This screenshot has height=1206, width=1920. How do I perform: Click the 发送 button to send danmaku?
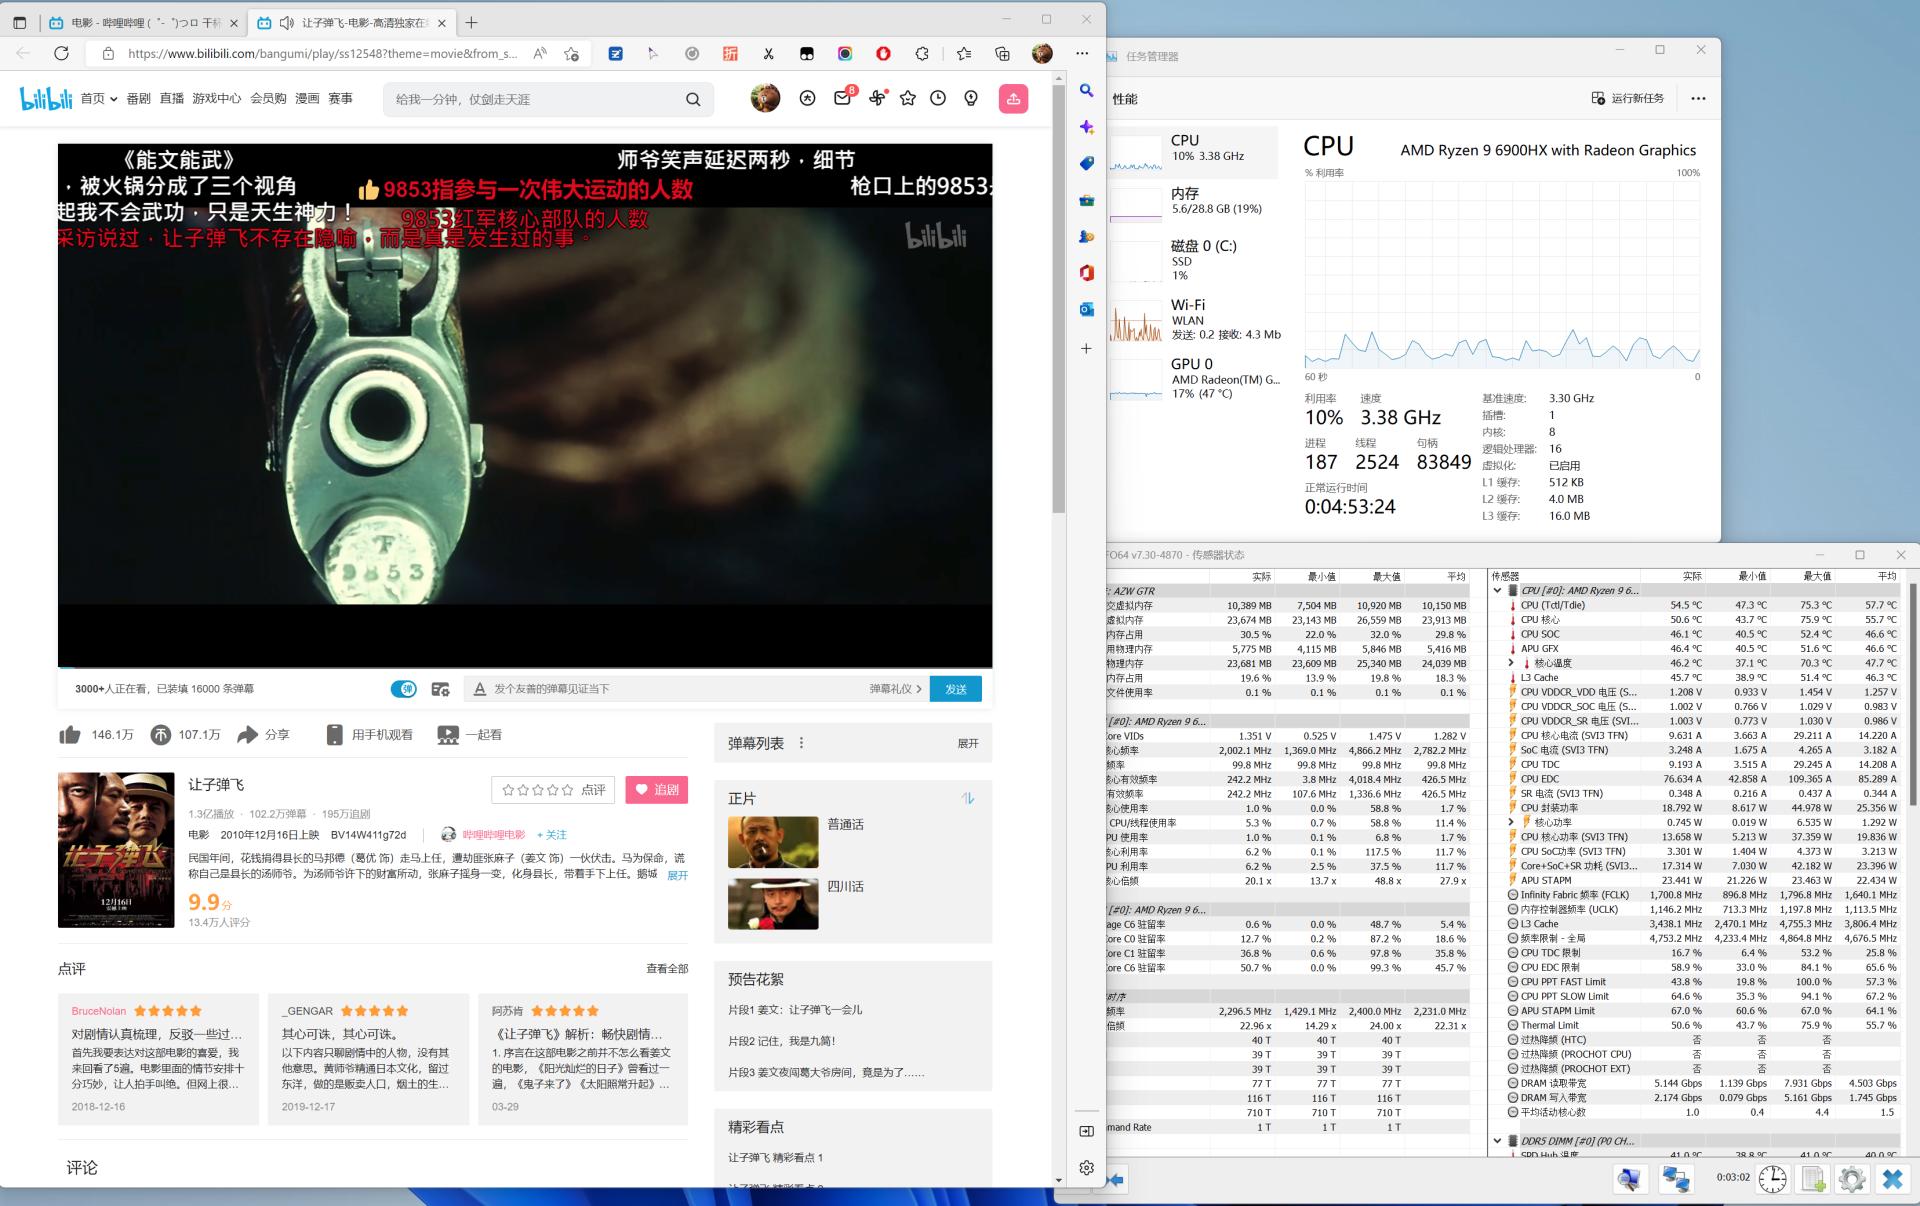point(955,689)
